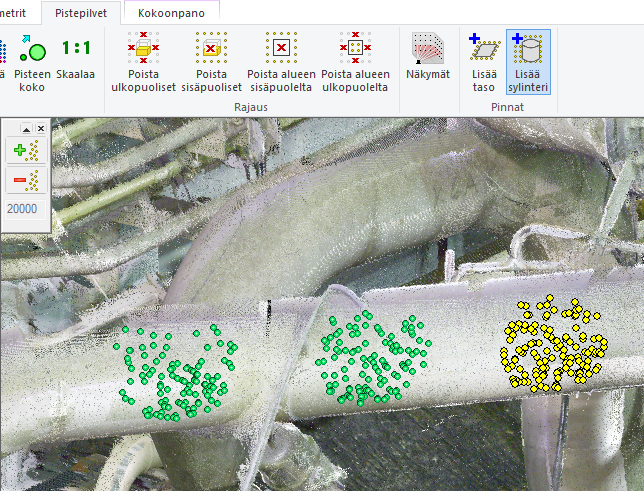Choose Poista alueen ulkopuolelta tool
644x491 pixels.
click(x=355, y=62)
